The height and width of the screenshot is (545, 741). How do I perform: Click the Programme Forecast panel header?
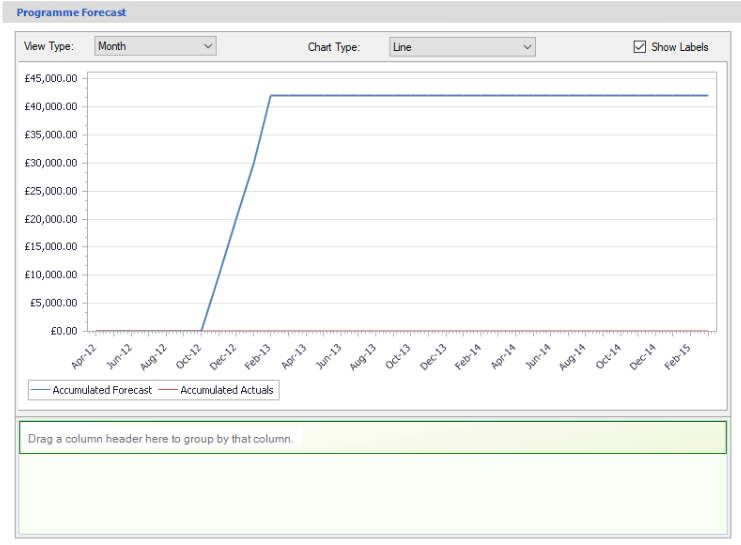[71, 12]
